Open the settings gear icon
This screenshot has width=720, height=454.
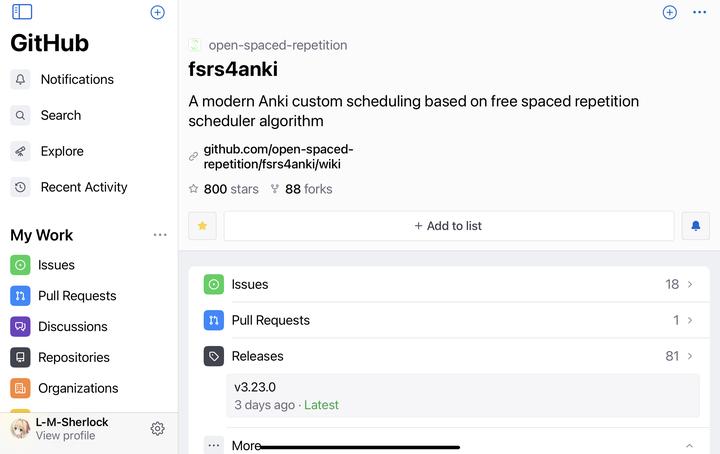pos(157,428)
